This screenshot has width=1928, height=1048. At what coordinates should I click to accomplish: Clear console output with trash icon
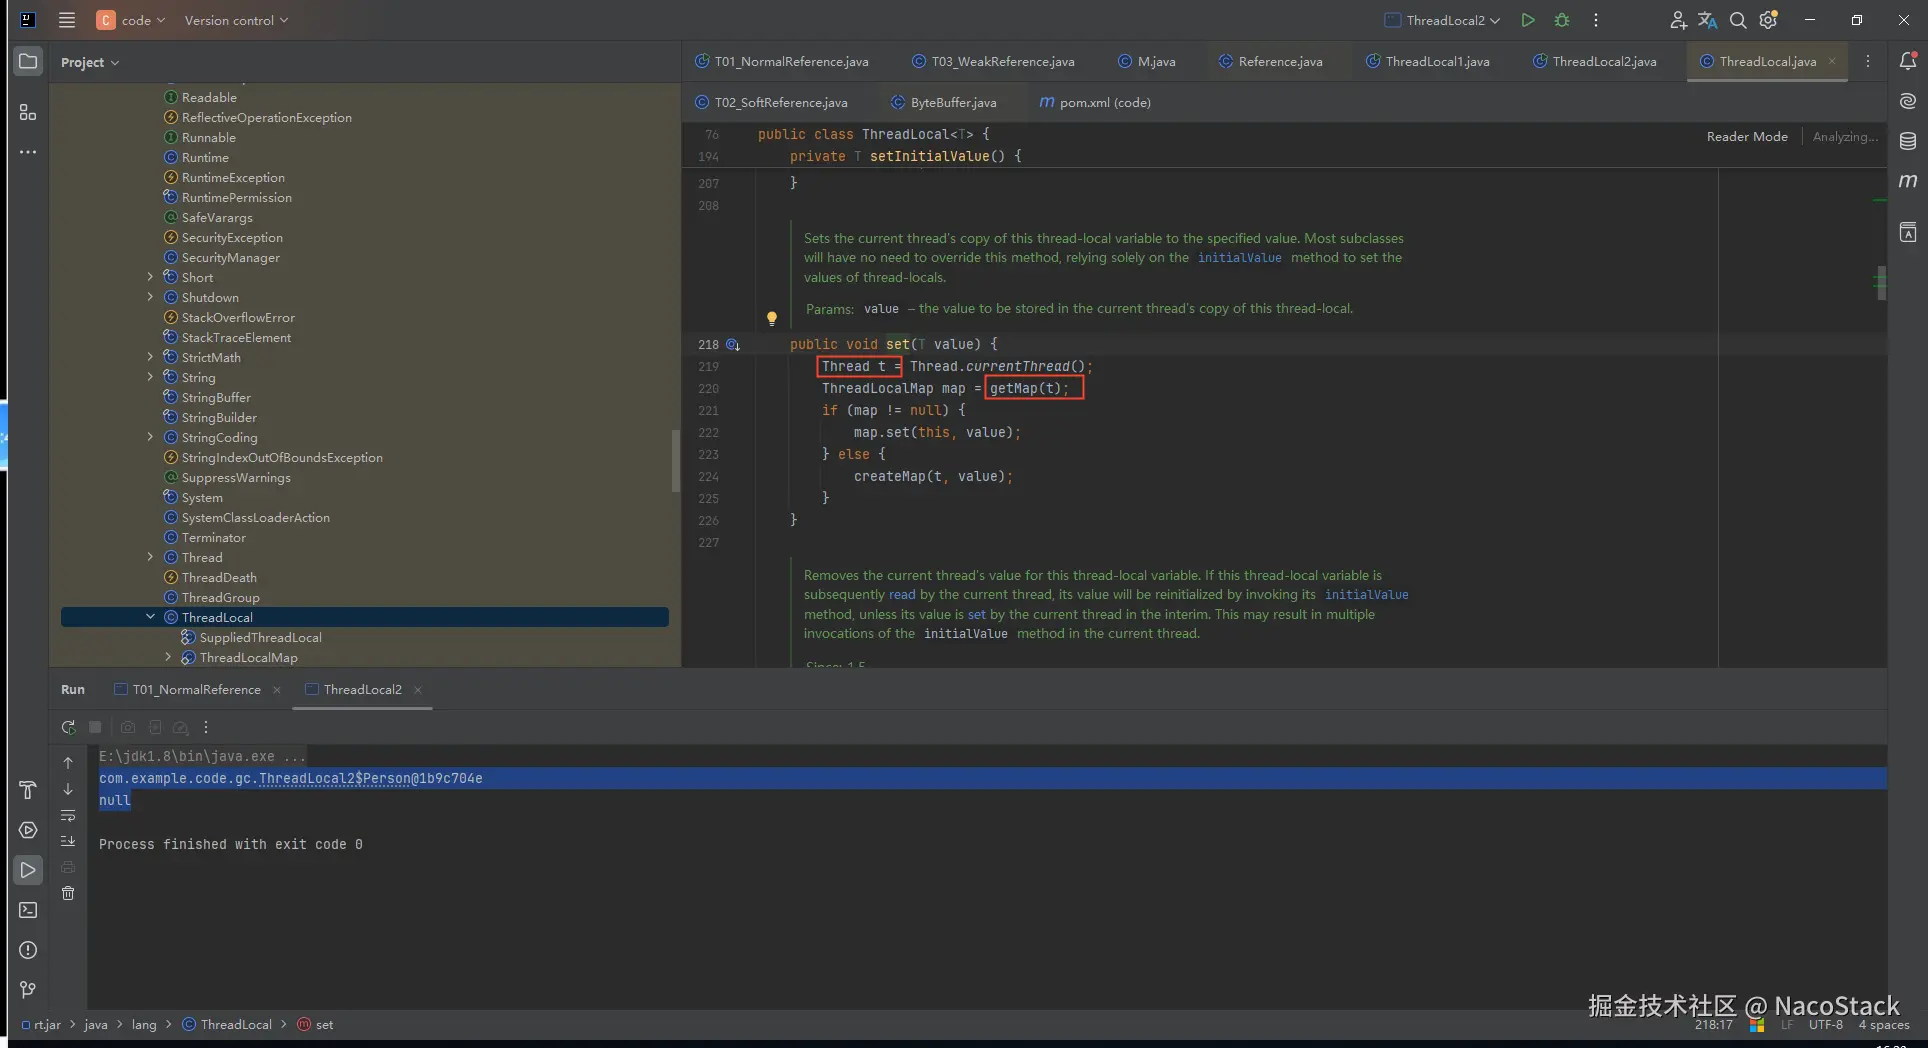[68, 893]
